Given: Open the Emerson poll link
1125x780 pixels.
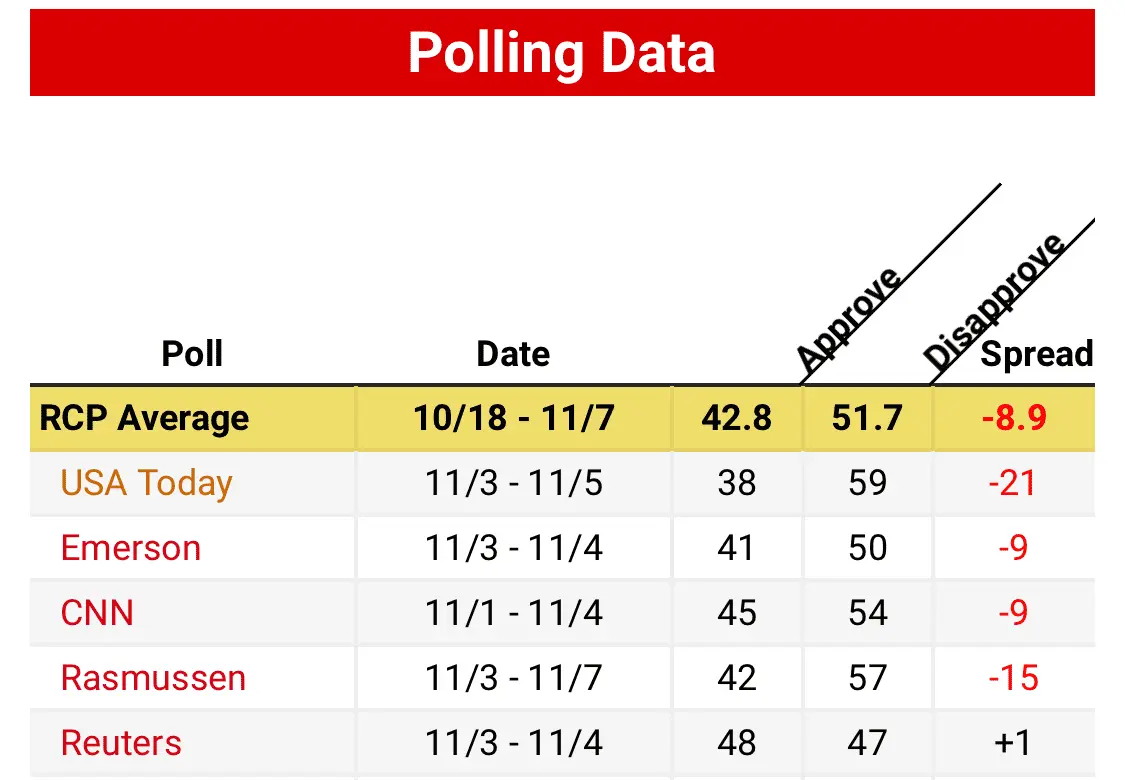Looking at the screenshot, I should click(x=131, y=548).
